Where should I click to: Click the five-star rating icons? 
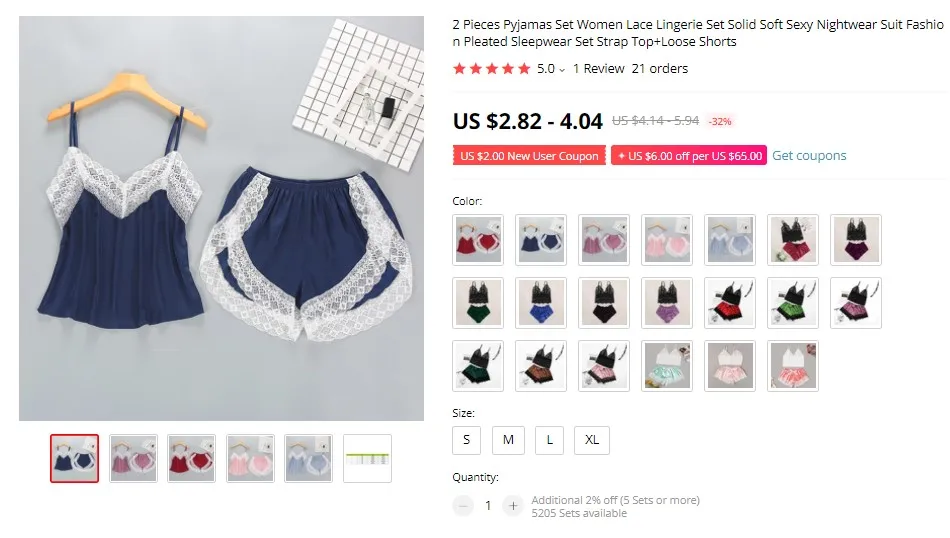491,68
